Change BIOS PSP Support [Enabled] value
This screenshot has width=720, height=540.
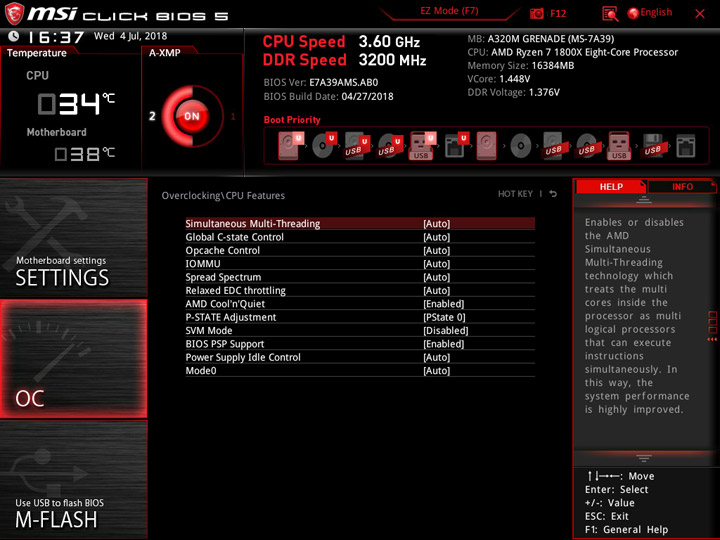(444, 343)
